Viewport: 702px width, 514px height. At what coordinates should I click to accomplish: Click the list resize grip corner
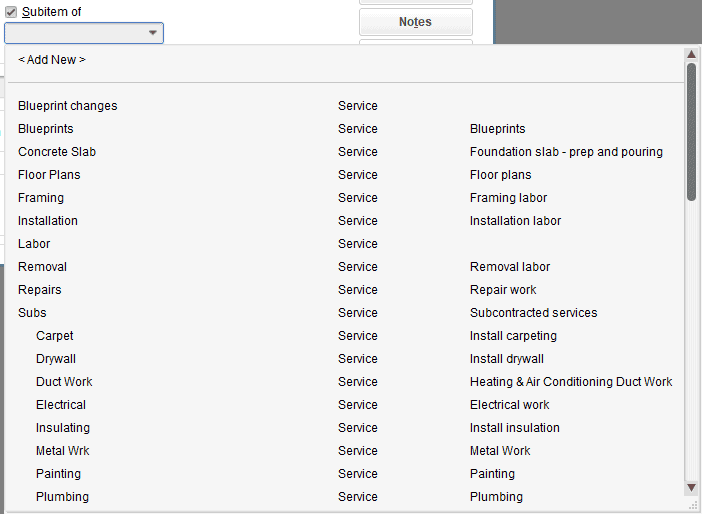(694, 505)
